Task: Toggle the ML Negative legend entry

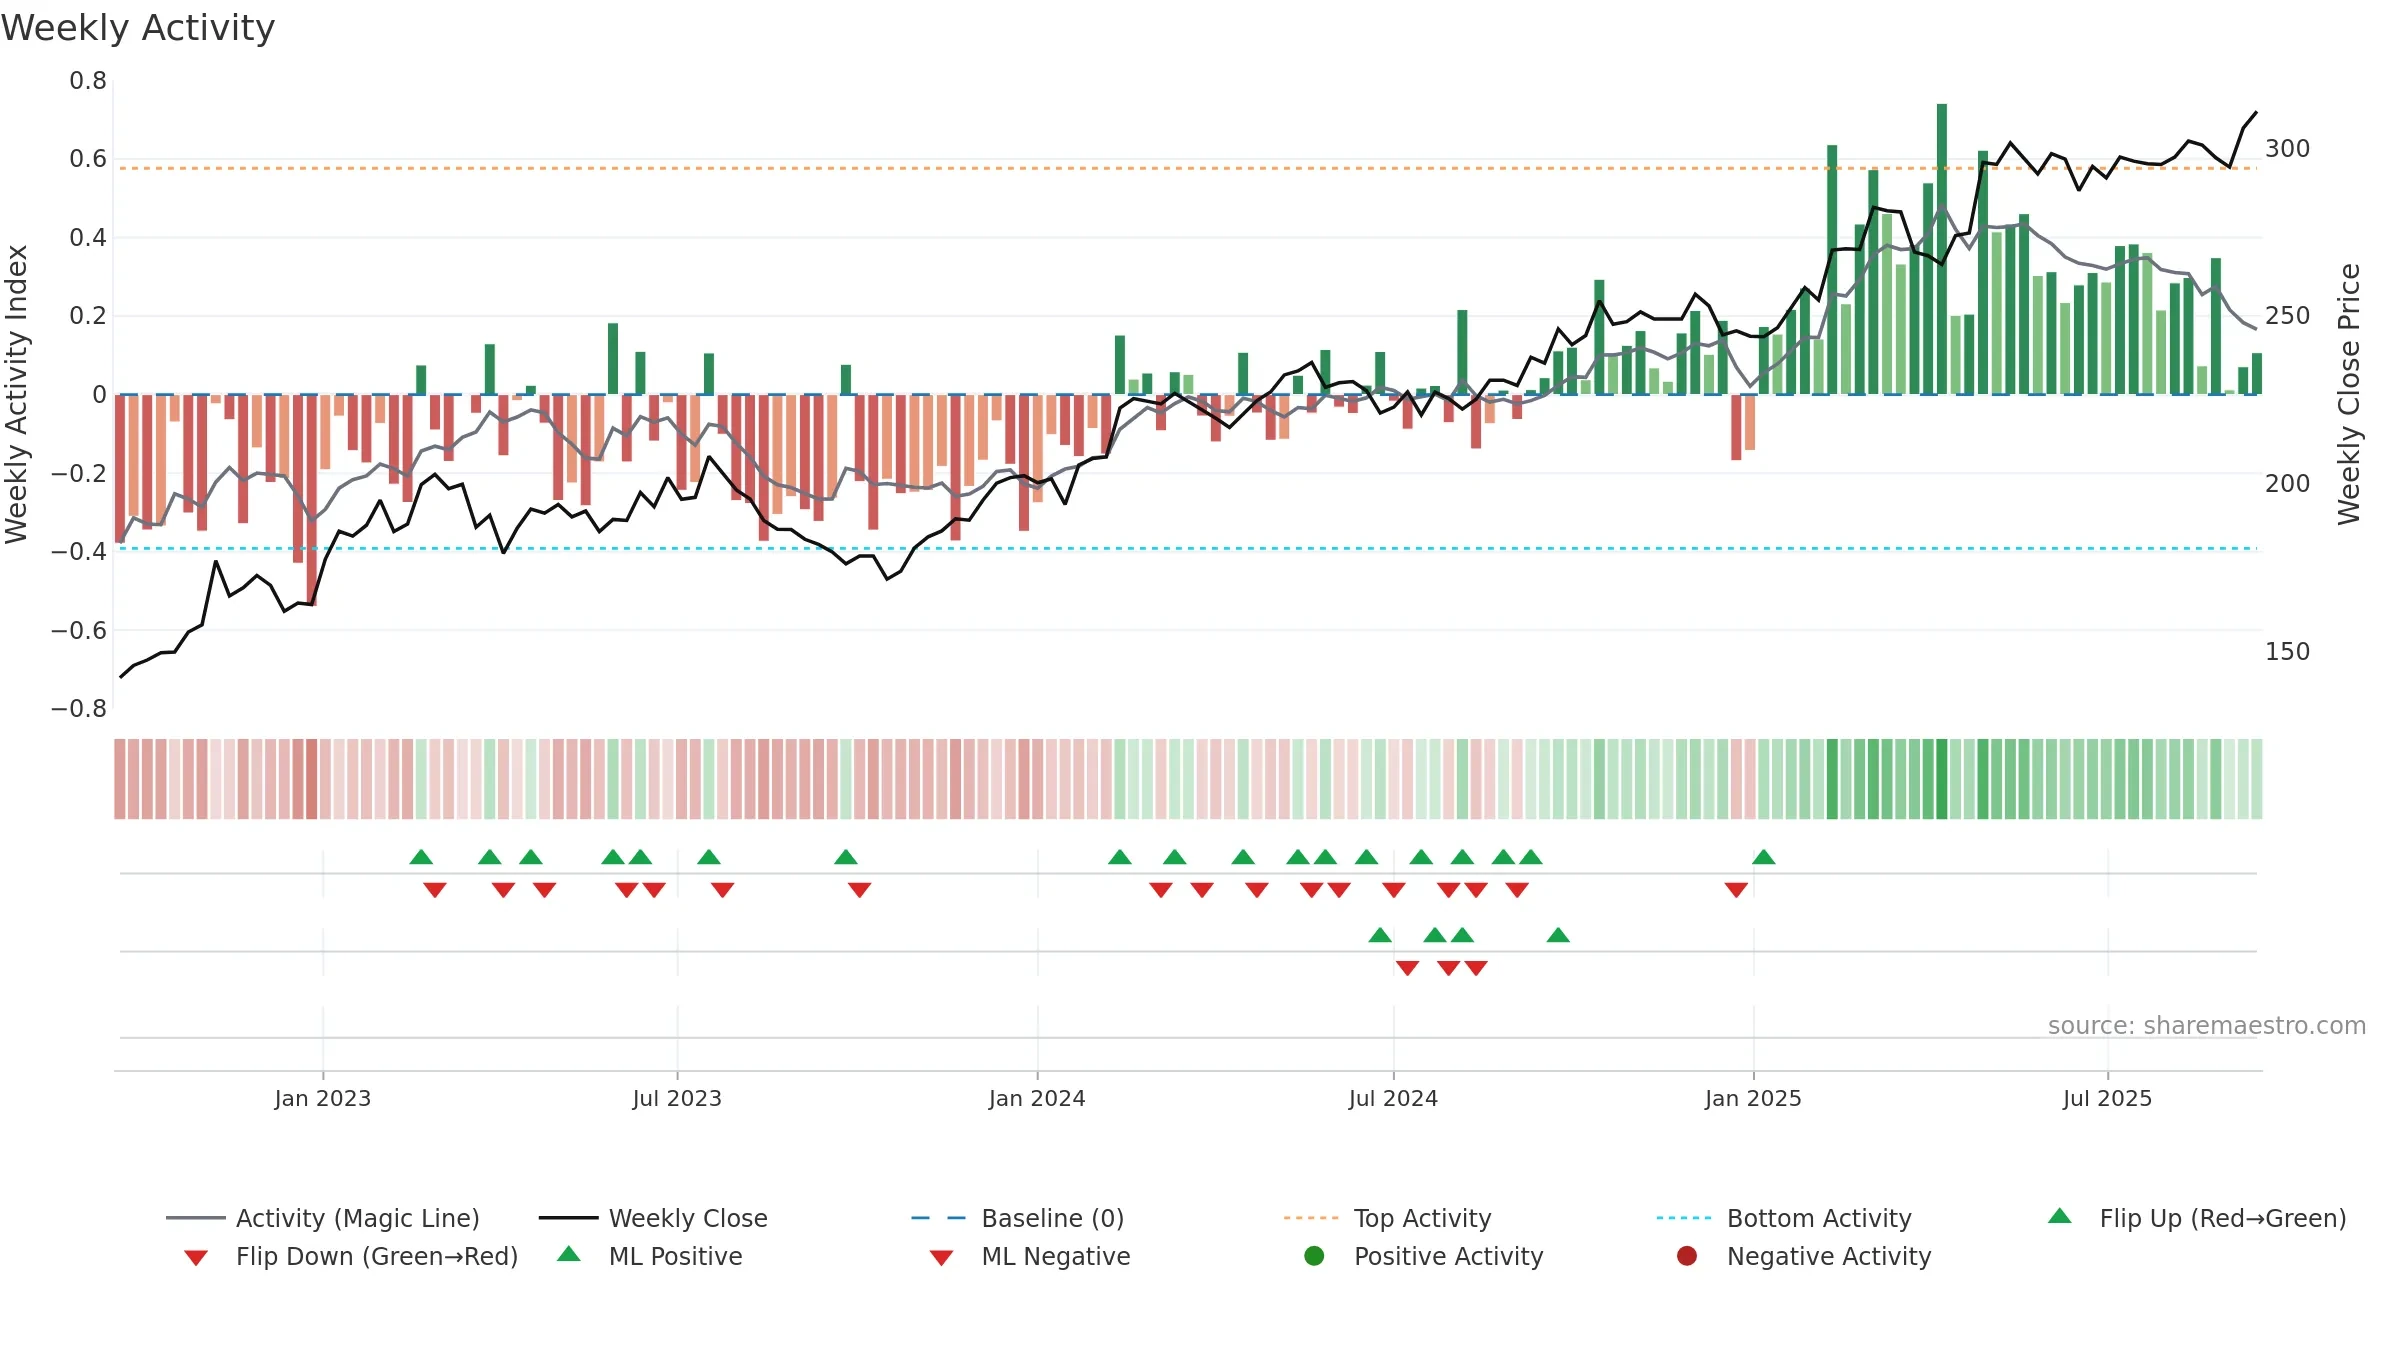Action: (1030, 1256)
